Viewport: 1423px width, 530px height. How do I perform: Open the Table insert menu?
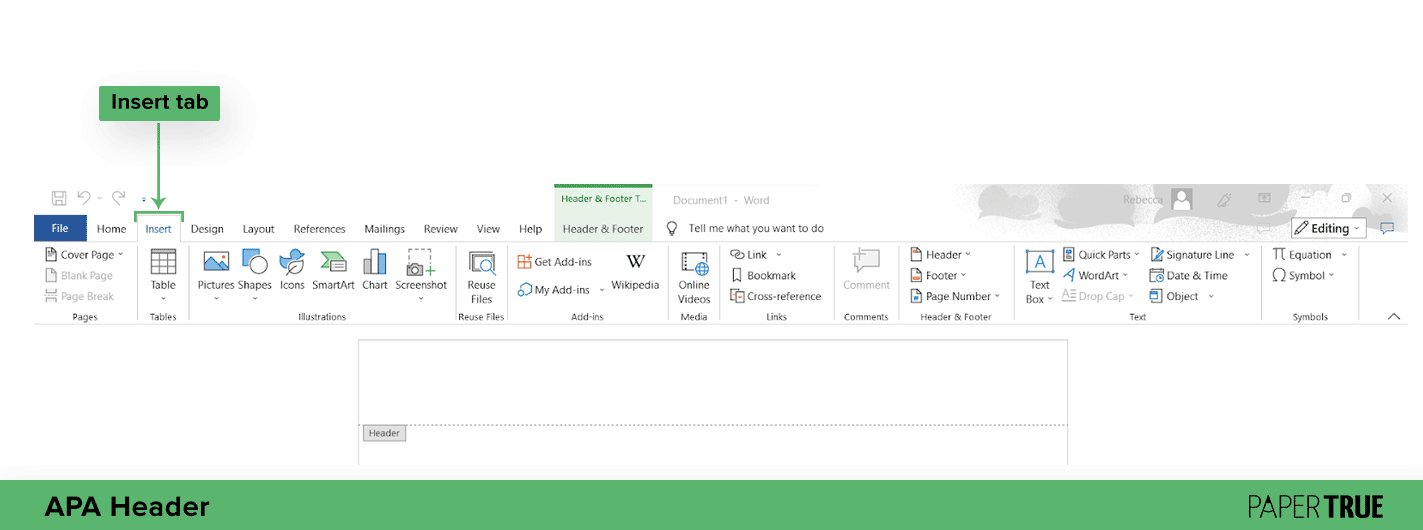(x=163, y=275)
